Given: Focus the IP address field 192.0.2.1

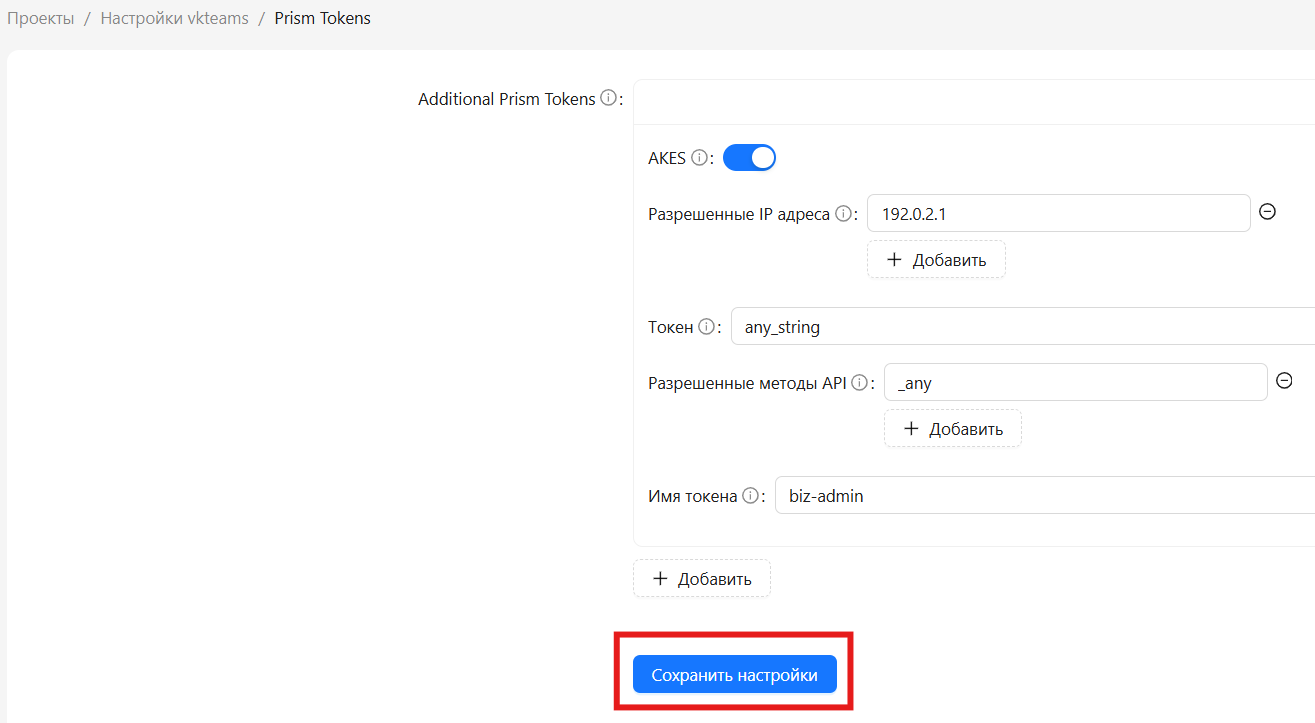Looking at the screenshot, I should pyautogui.click(x=1059, y=213).
